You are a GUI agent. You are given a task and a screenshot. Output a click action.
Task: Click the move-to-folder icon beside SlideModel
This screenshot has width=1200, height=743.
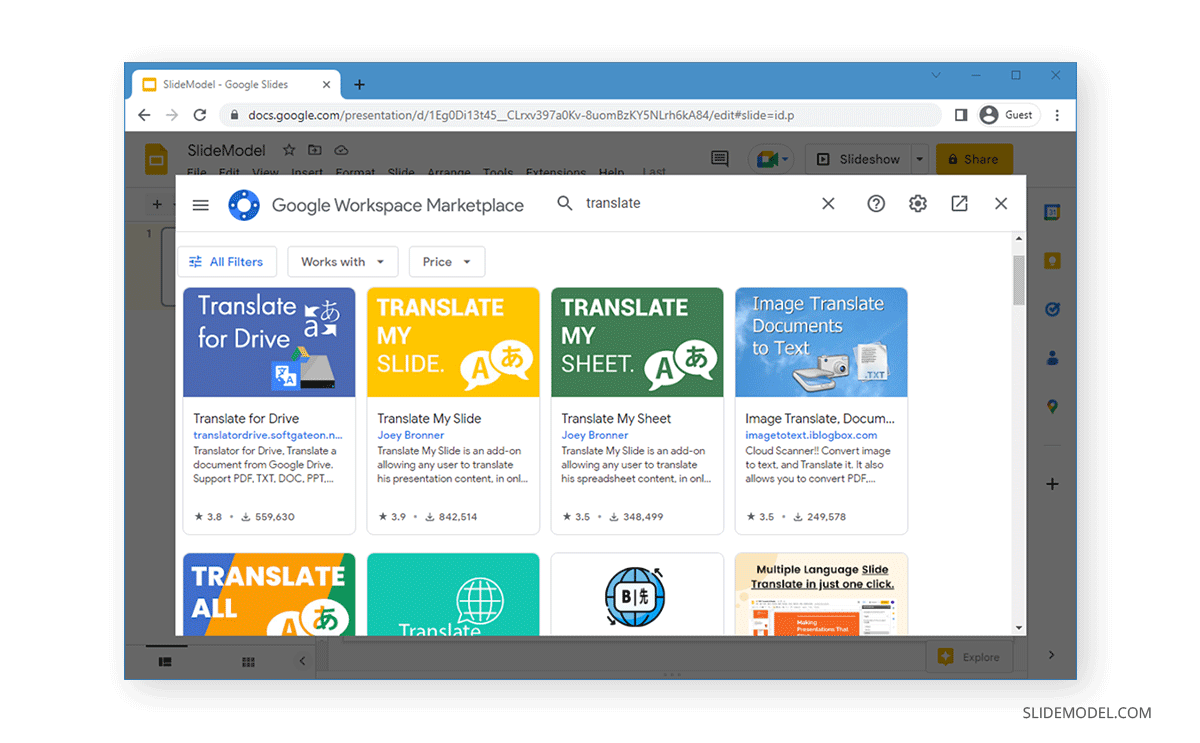pos(315,150)
